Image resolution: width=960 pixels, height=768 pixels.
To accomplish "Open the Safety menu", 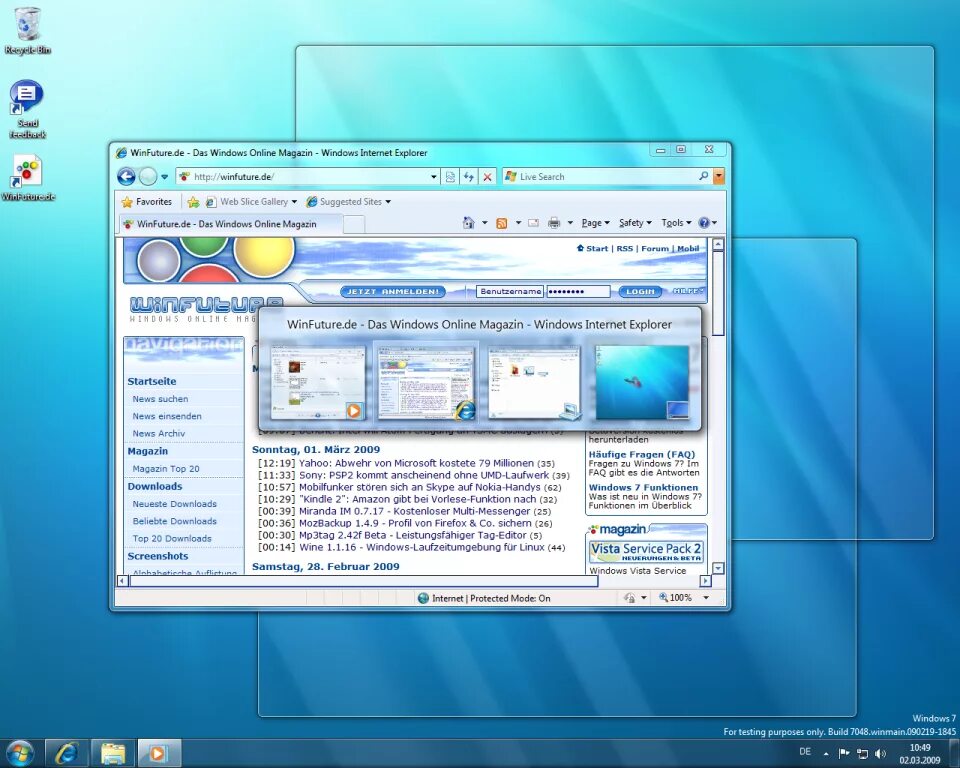I will (635, 223).
